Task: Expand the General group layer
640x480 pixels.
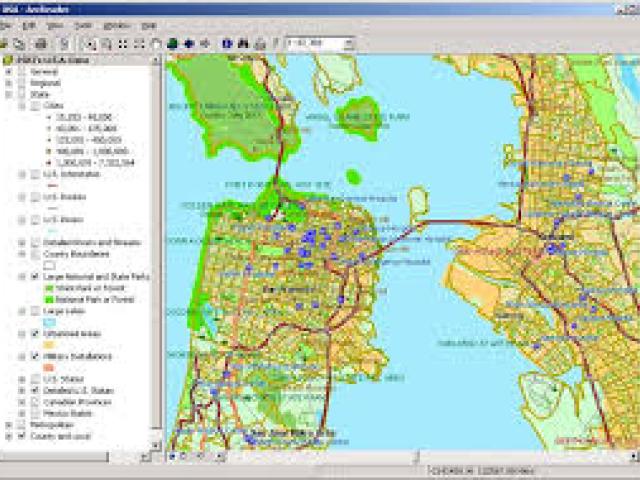Action: [x=8, y=72]
